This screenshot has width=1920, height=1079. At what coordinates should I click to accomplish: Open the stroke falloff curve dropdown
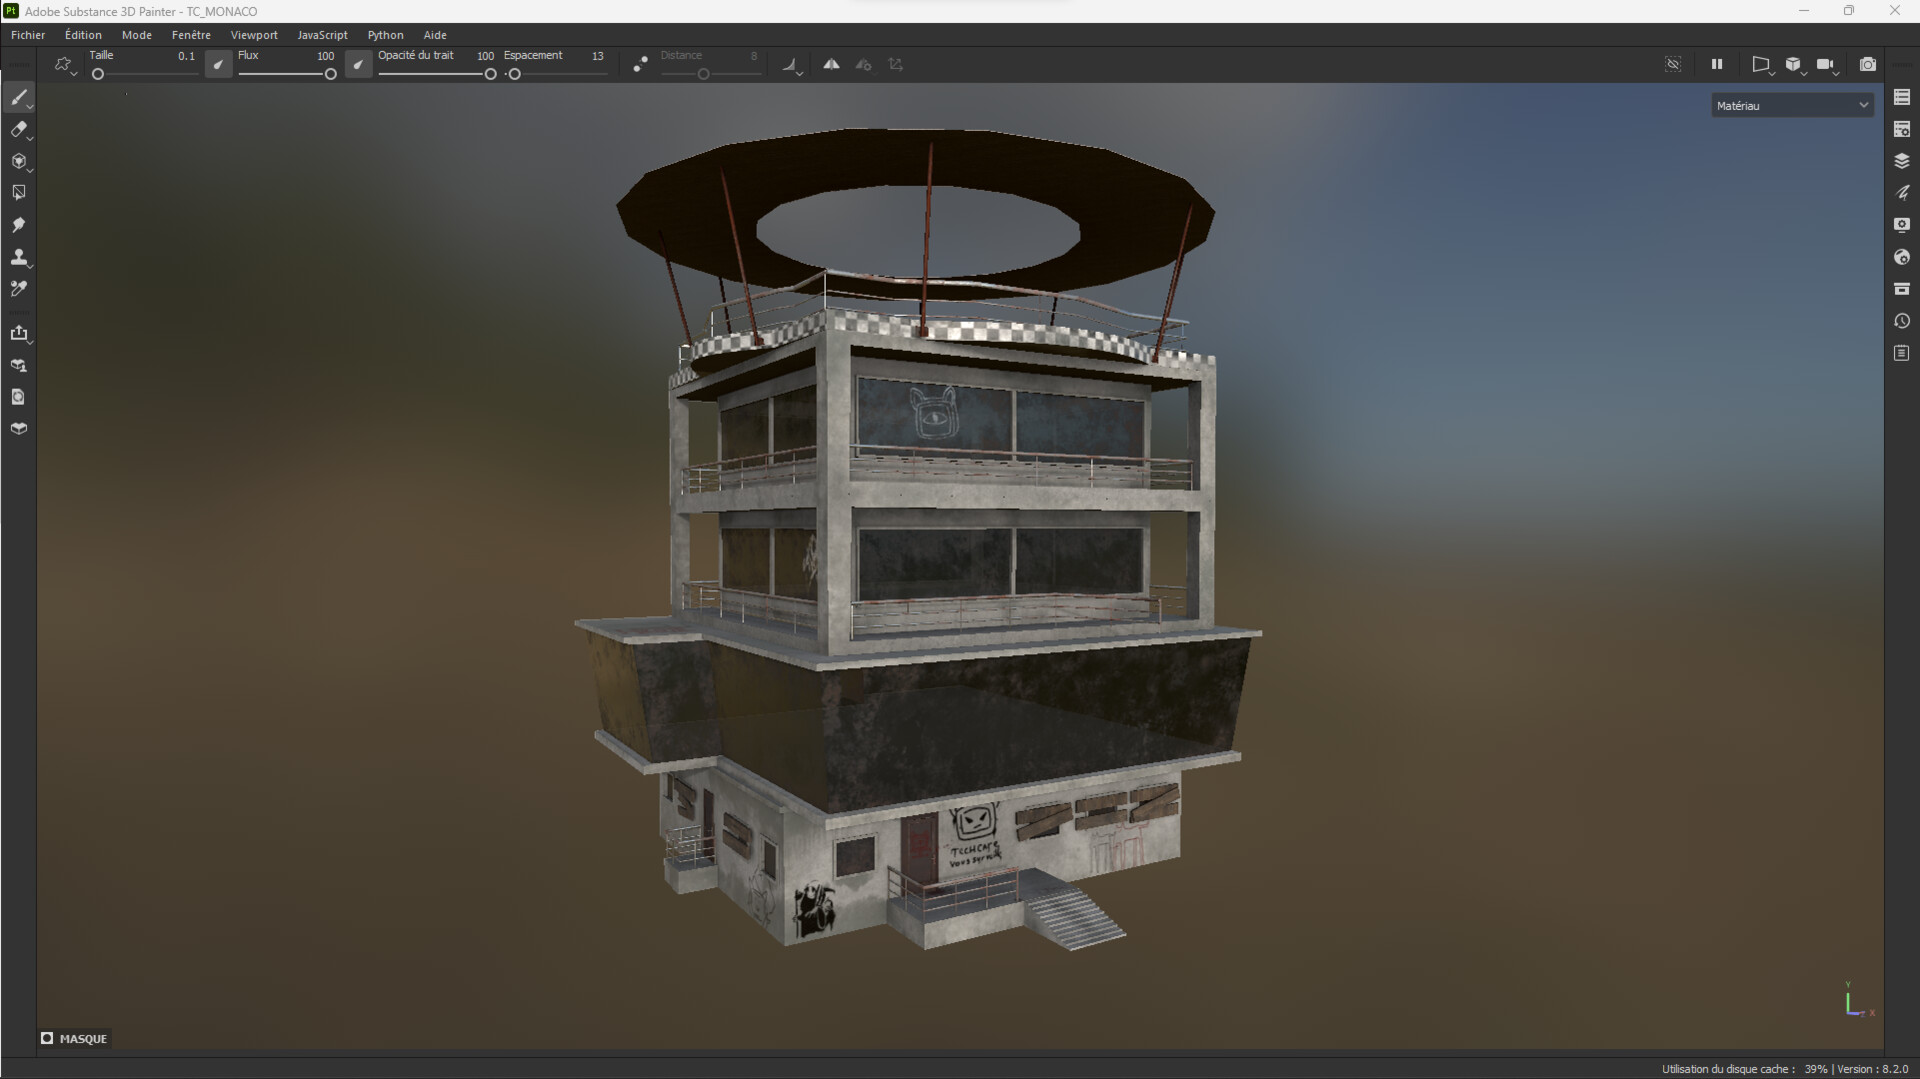point(792,64)
